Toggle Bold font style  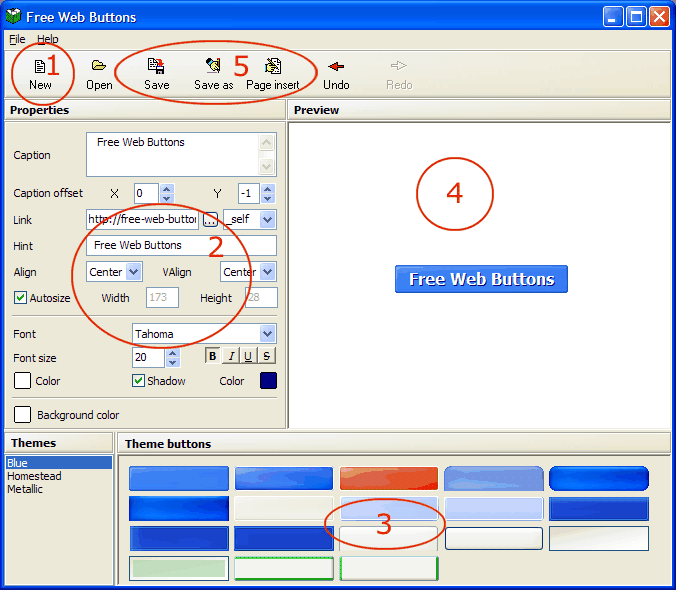(x=213, y=356)
